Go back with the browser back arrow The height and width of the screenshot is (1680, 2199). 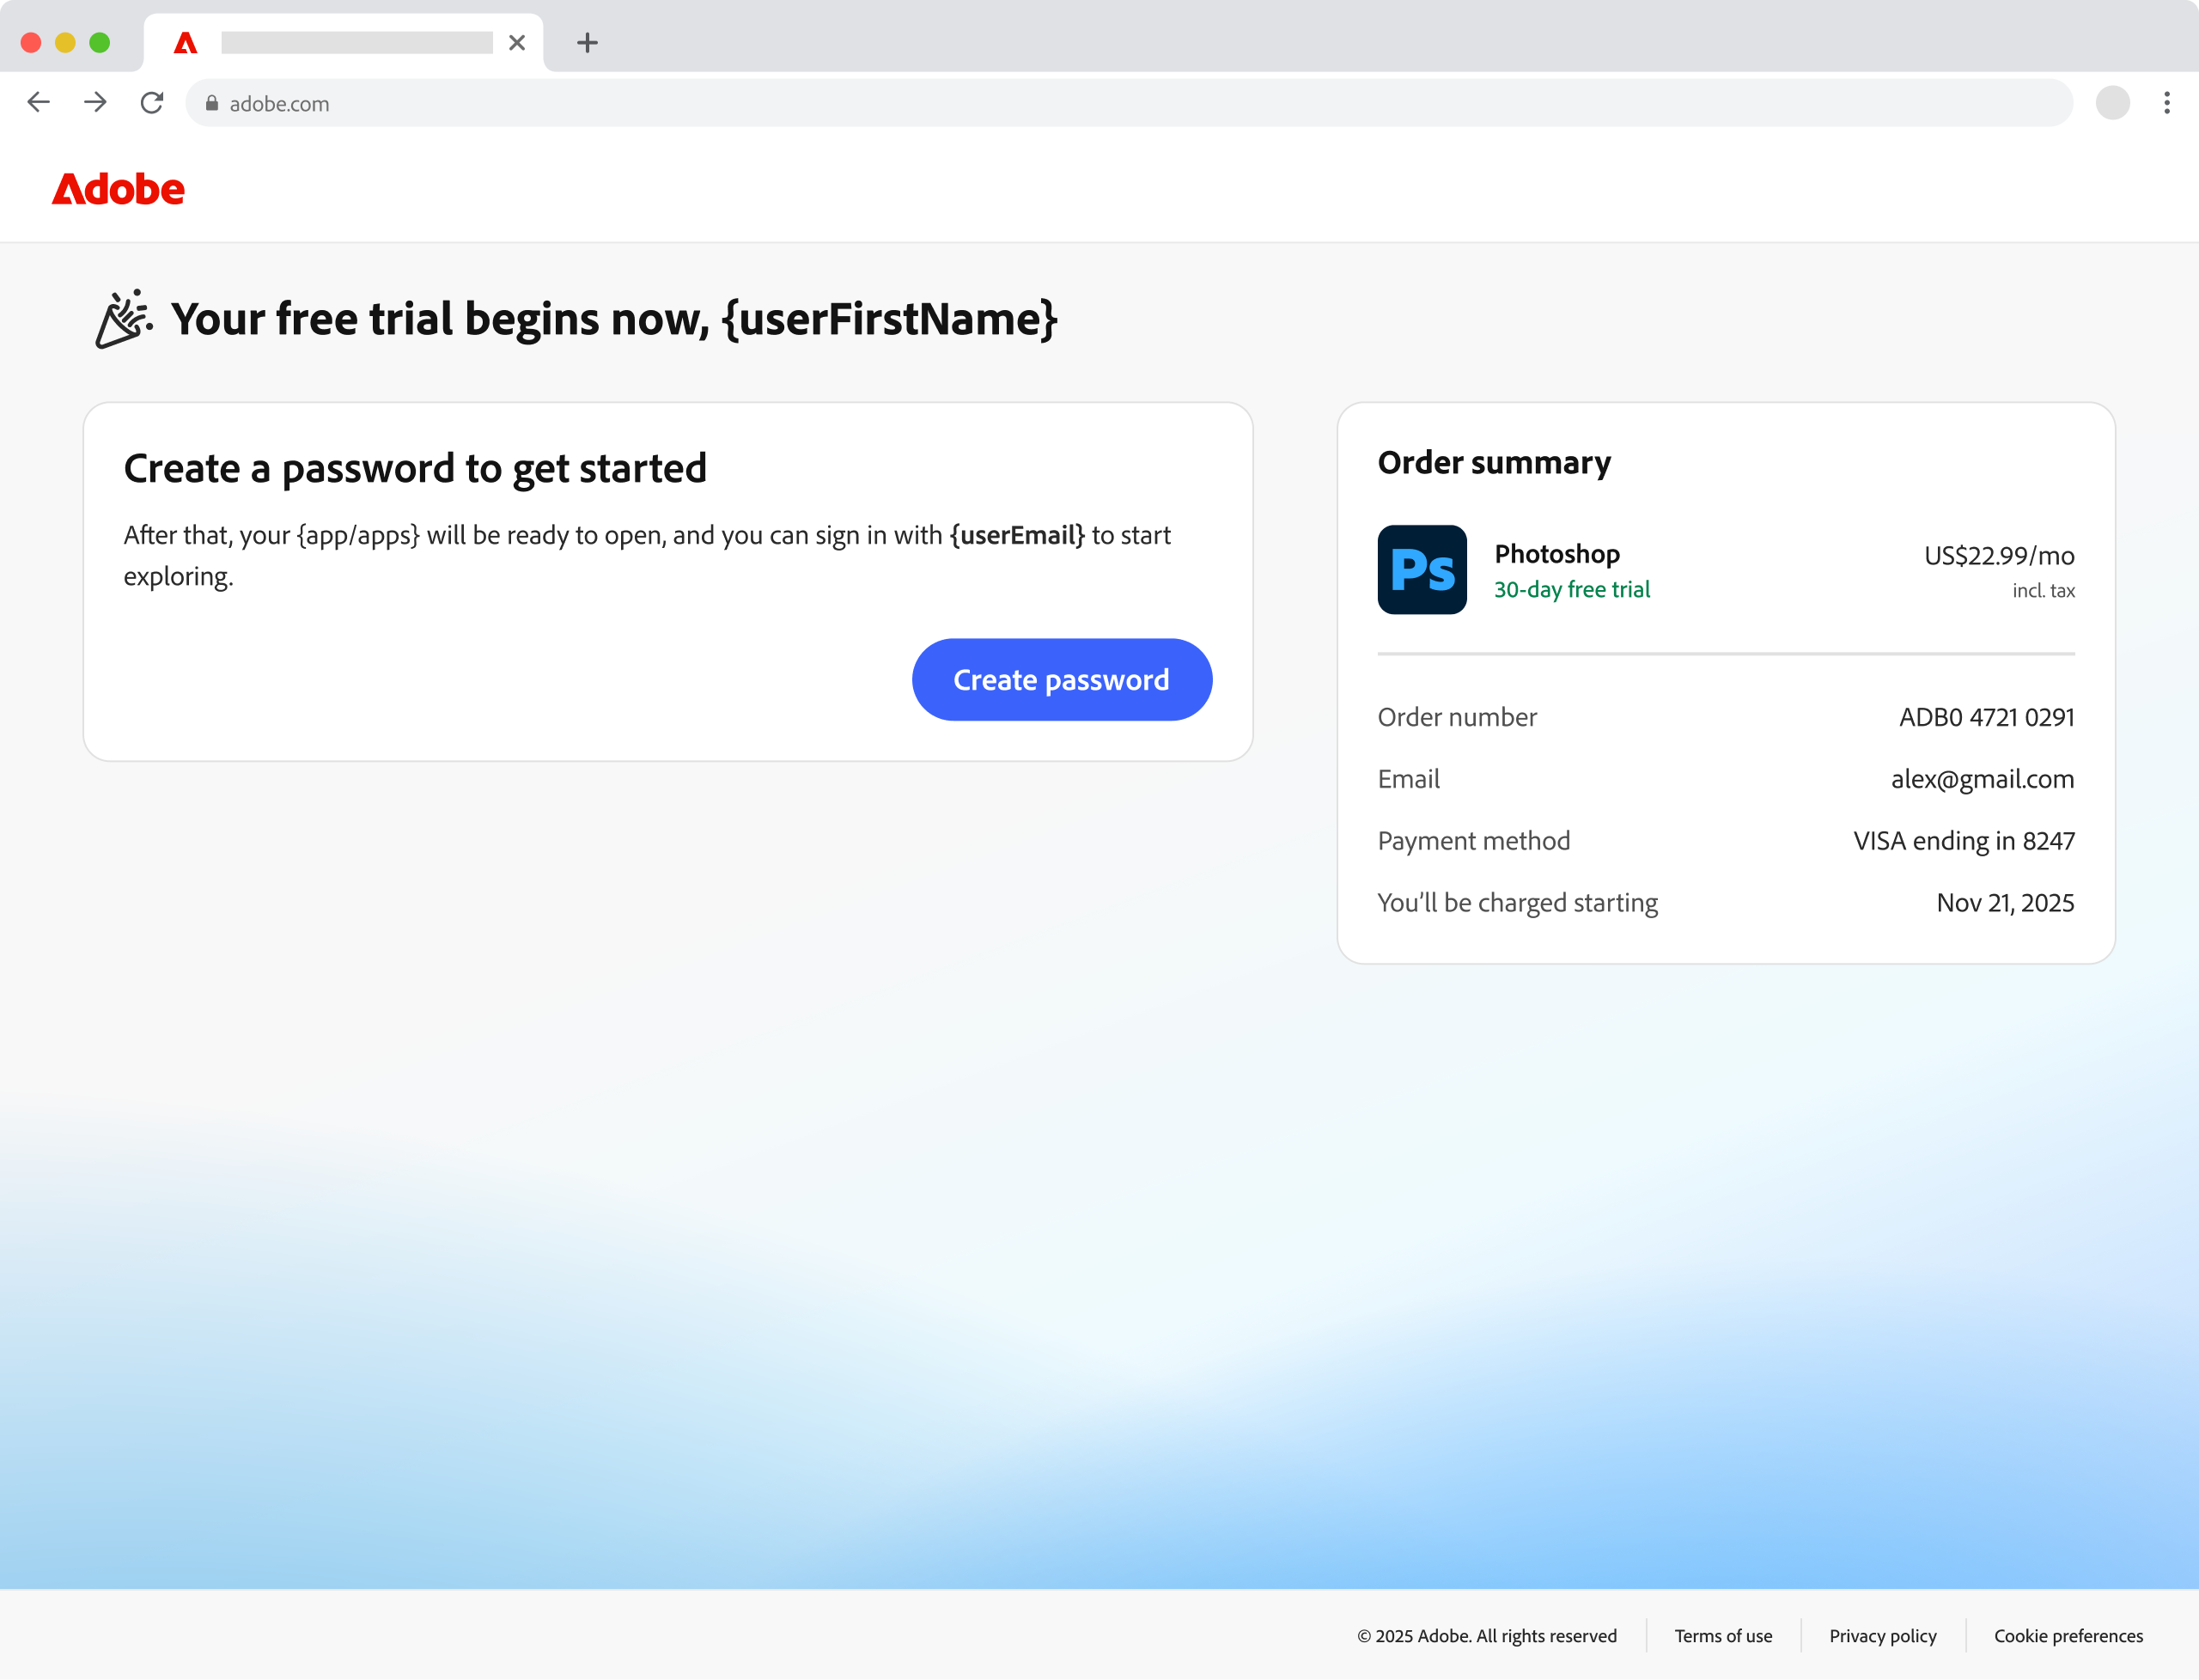(39, 102)
